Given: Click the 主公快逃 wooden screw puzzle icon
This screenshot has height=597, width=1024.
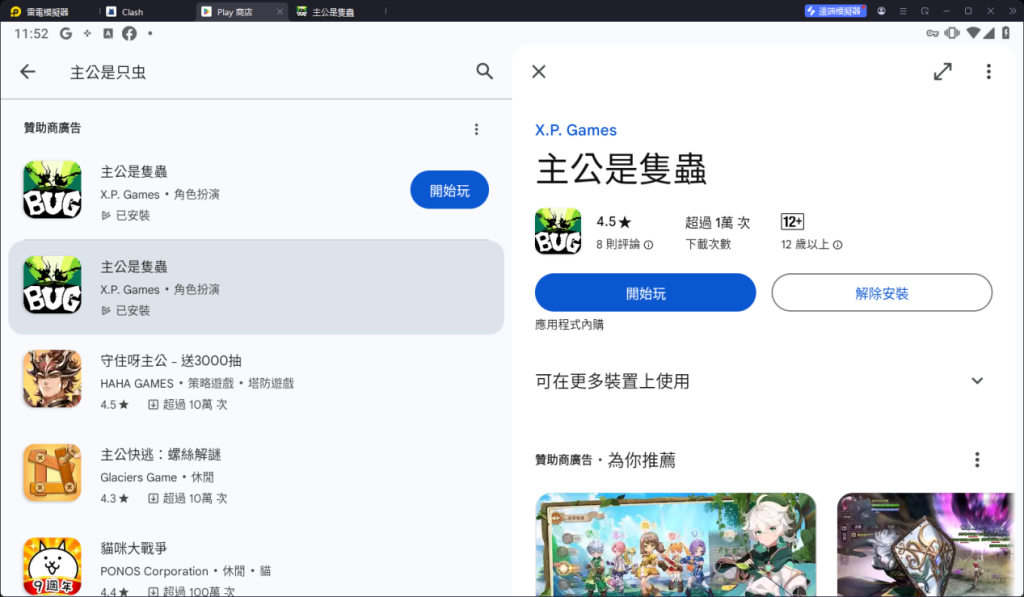Looking at the screenshot, I should pyautogui.click(x=52, y=473).
